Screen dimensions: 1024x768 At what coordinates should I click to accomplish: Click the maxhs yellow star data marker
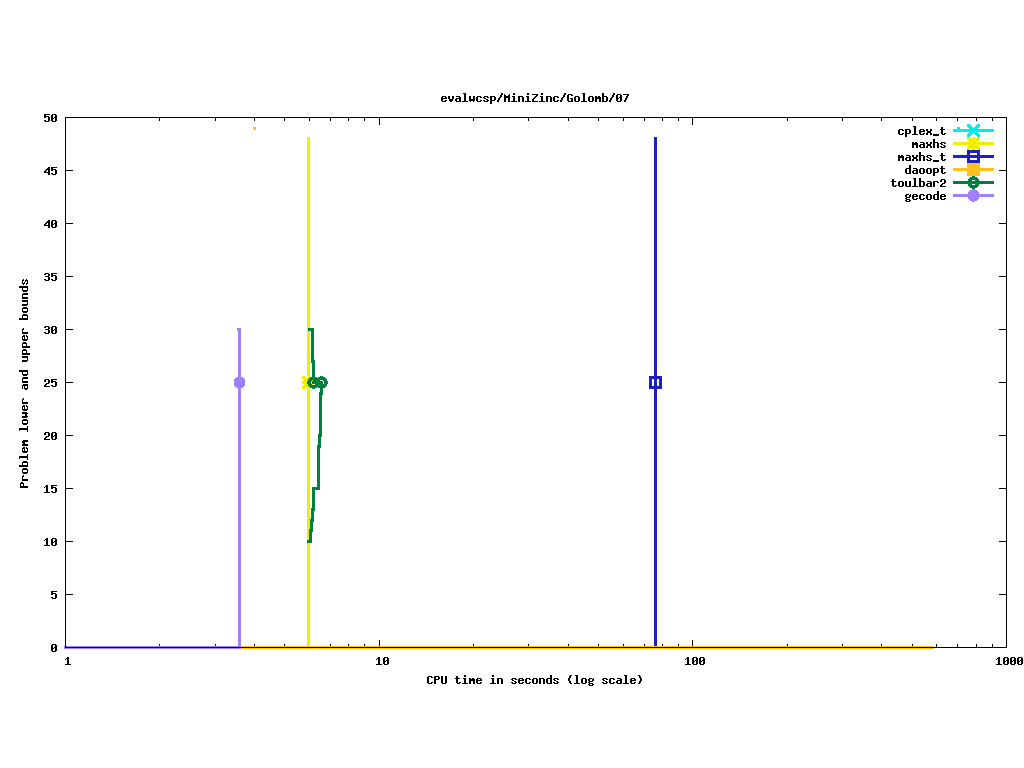click(306, 382)
